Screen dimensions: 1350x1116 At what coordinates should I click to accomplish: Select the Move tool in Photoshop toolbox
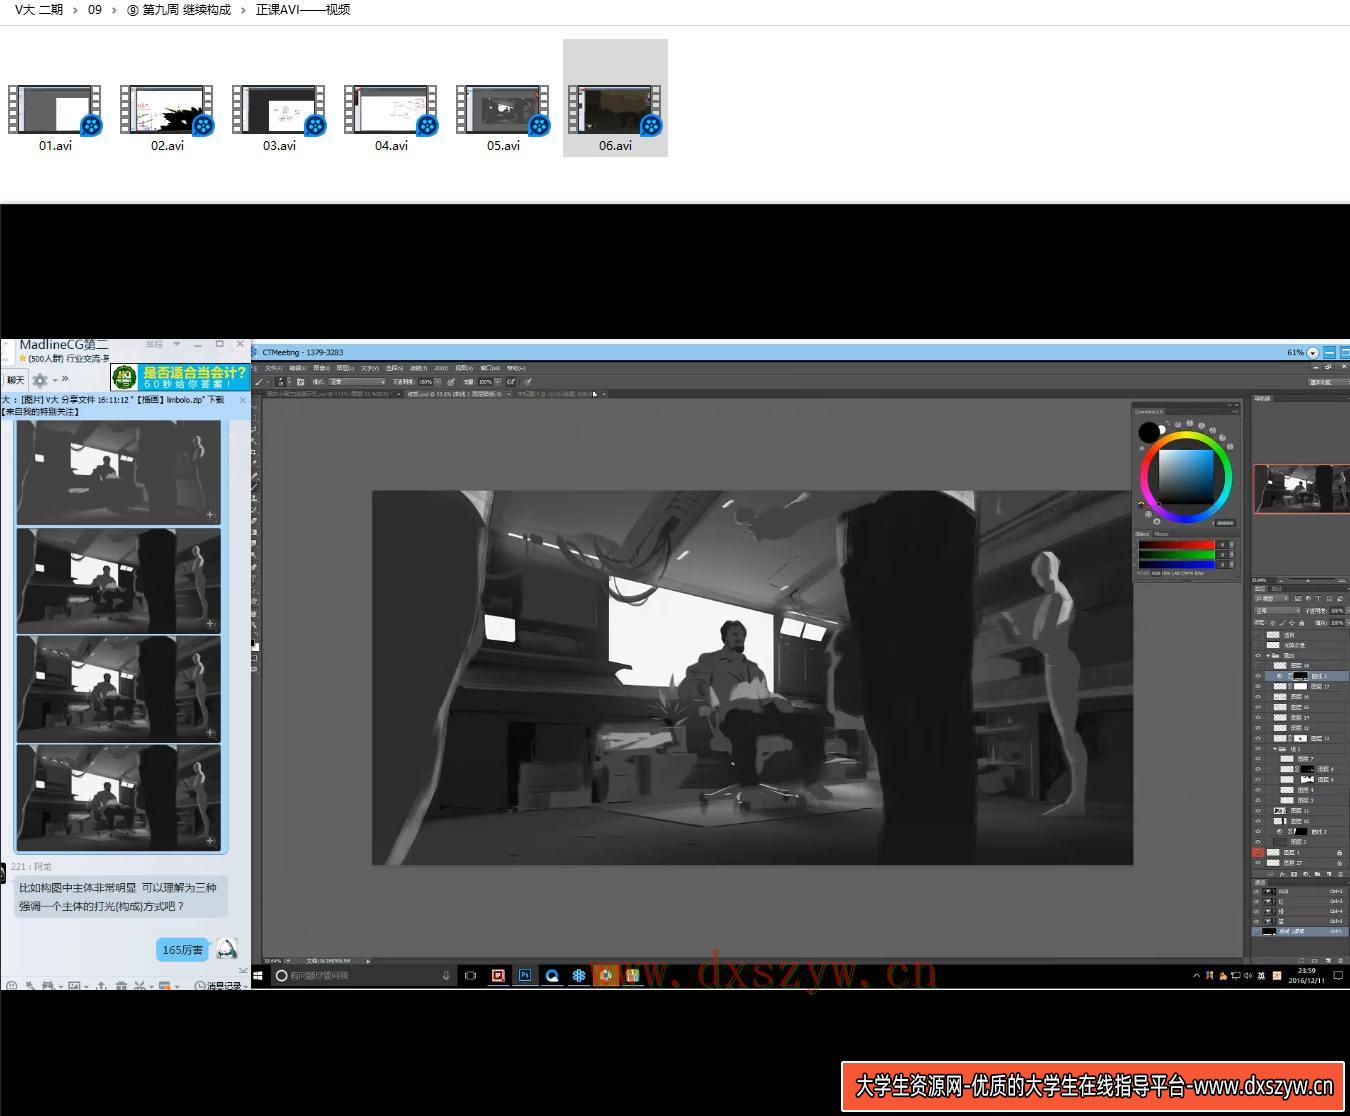tap(255, 408)
